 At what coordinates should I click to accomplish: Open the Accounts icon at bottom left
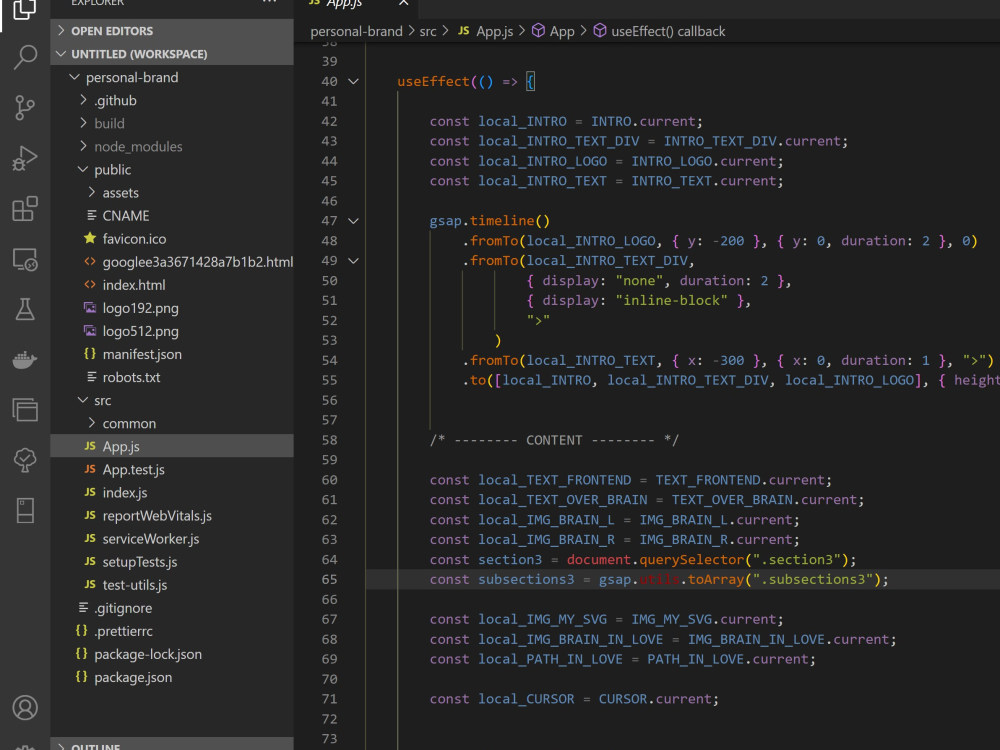pyautogui.click(x=25, y=709)
